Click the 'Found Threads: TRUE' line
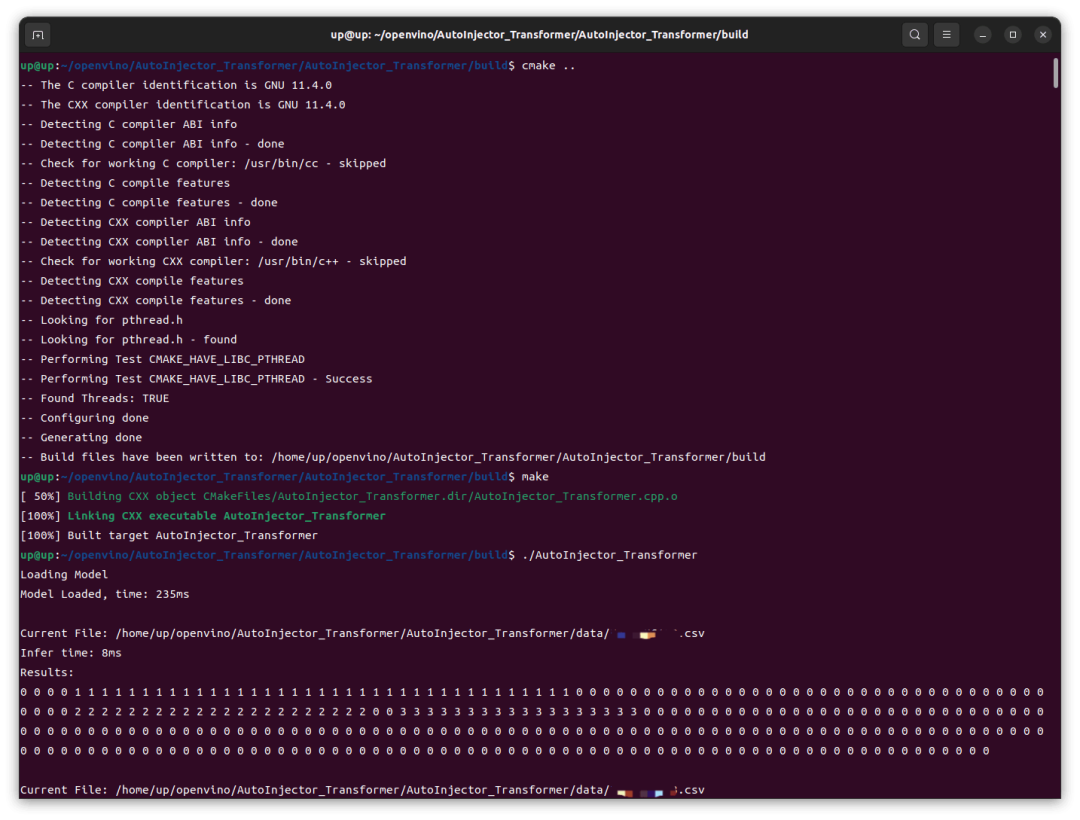 click(95, 398)
